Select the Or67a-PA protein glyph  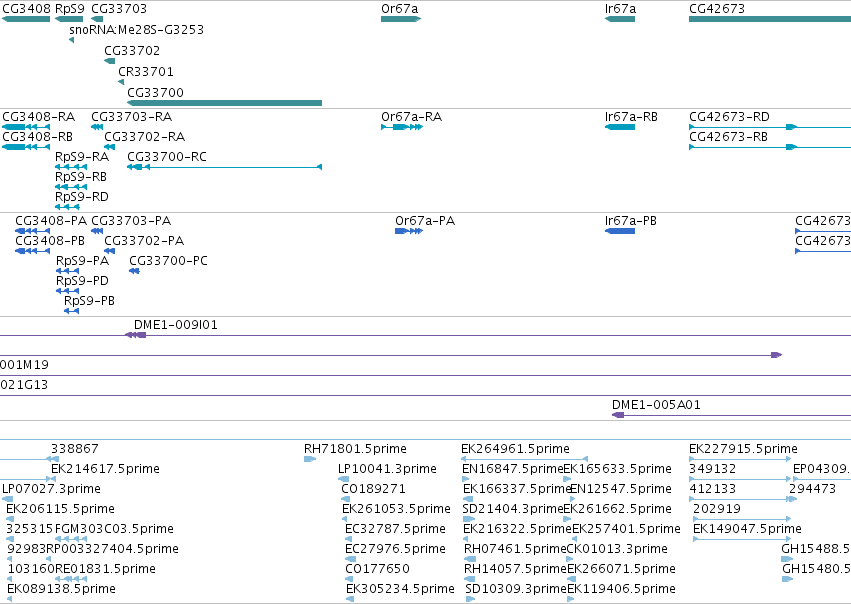pyautogui.click(x=409, y=231)
